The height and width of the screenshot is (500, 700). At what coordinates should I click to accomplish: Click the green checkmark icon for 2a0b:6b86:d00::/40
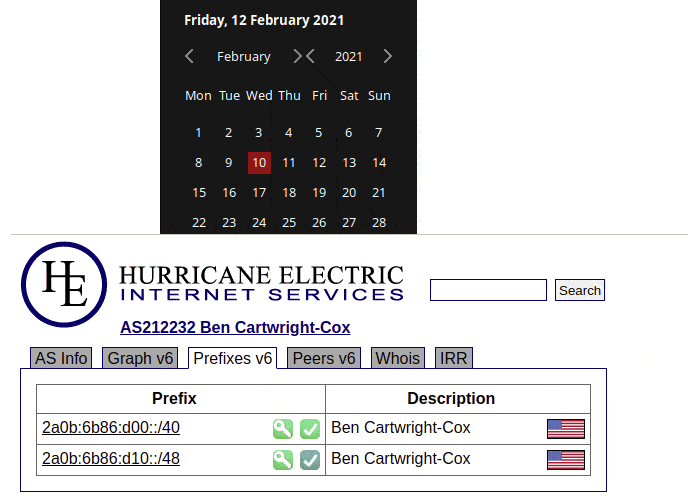click(x=310, y=429)
